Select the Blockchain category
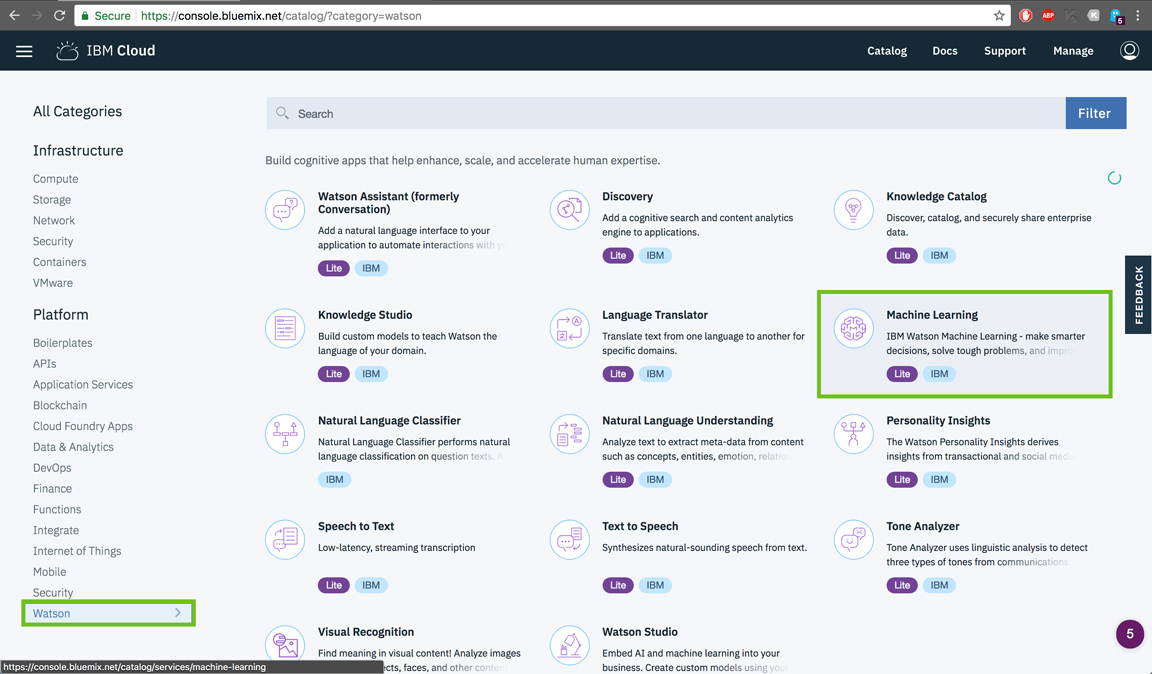Viewport: 1152px width, 674px height. tap(60, 406)
